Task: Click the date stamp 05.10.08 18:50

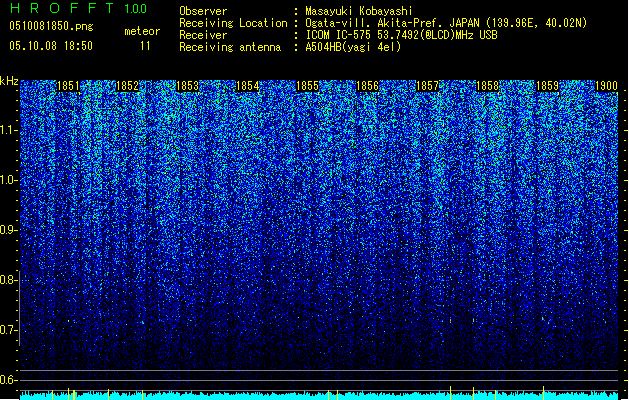Action: click(51, 46)
